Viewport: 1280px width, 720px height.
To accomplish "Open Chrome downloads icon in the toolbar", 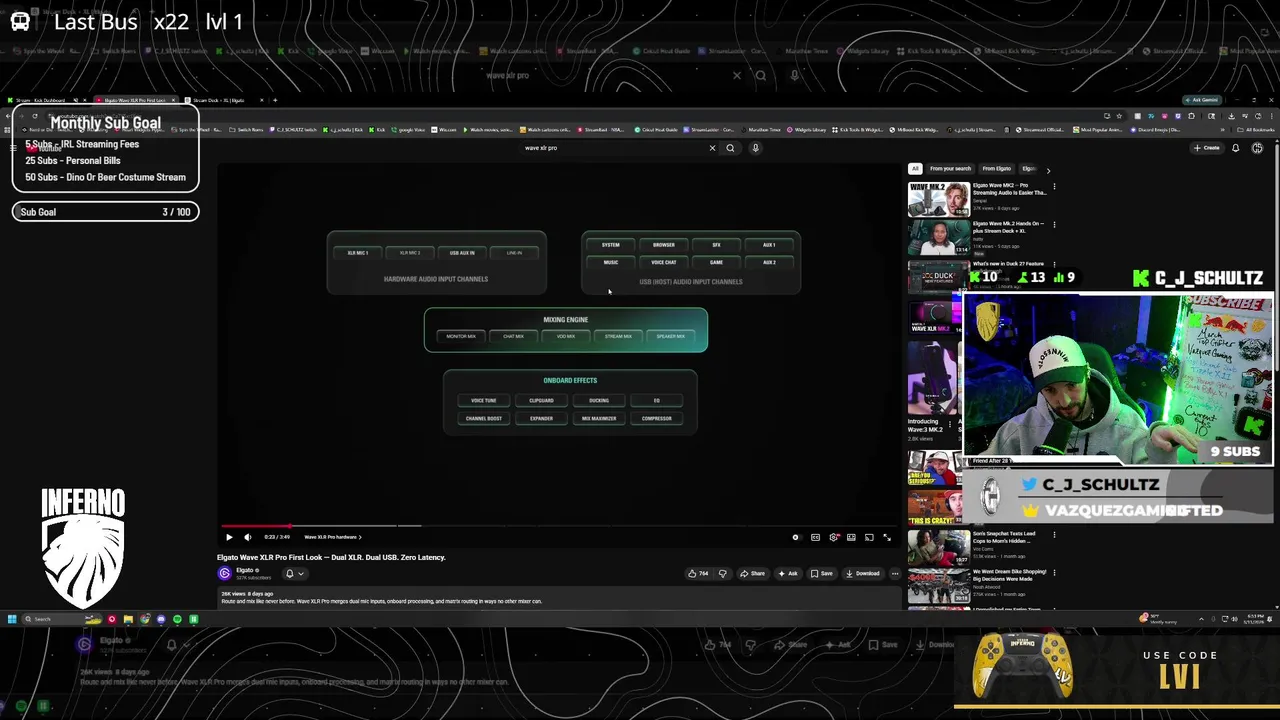I will [1231, 116].
